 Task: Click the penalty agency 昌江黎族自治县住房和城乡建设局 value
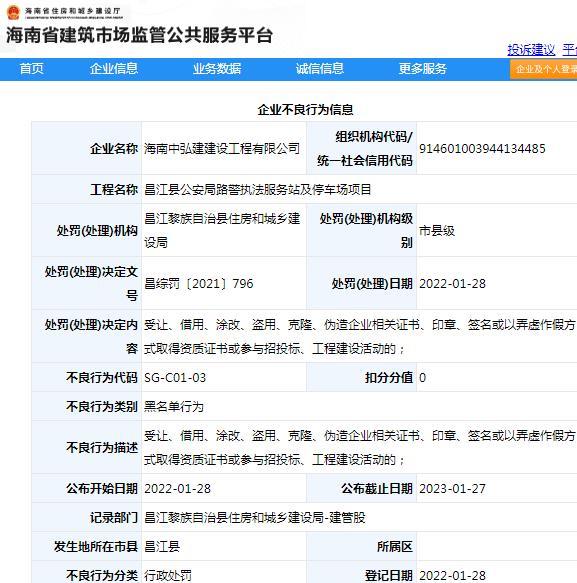click(222, 231)
